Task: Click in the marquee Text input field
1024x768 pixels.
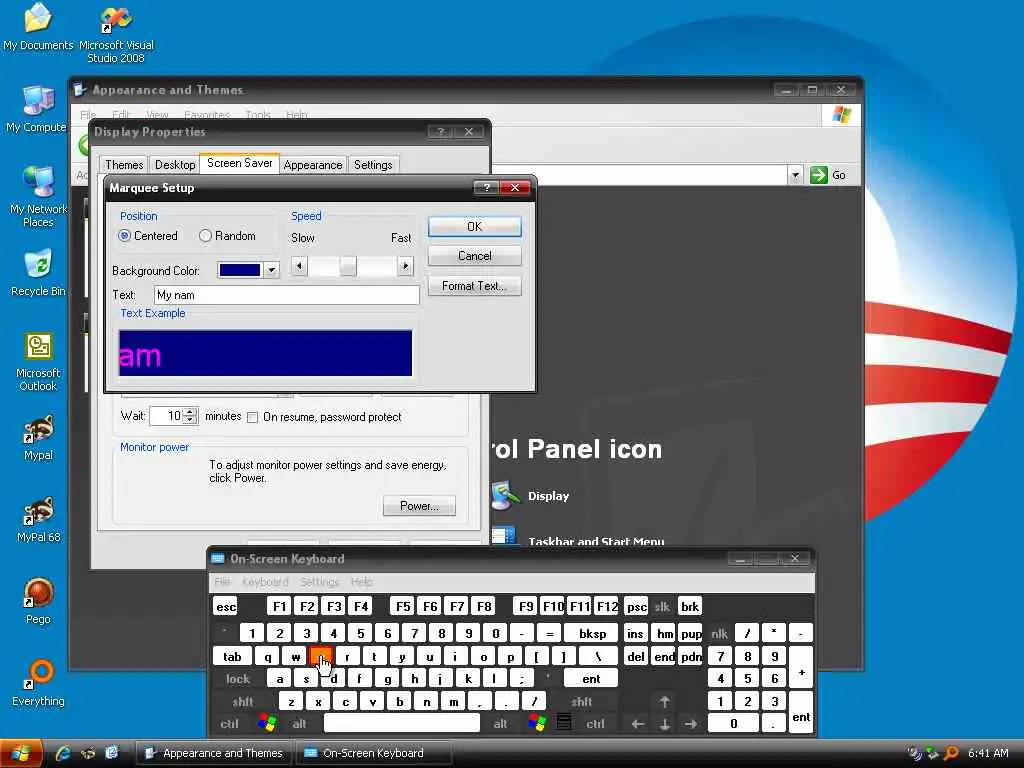Action: point(287,295)
